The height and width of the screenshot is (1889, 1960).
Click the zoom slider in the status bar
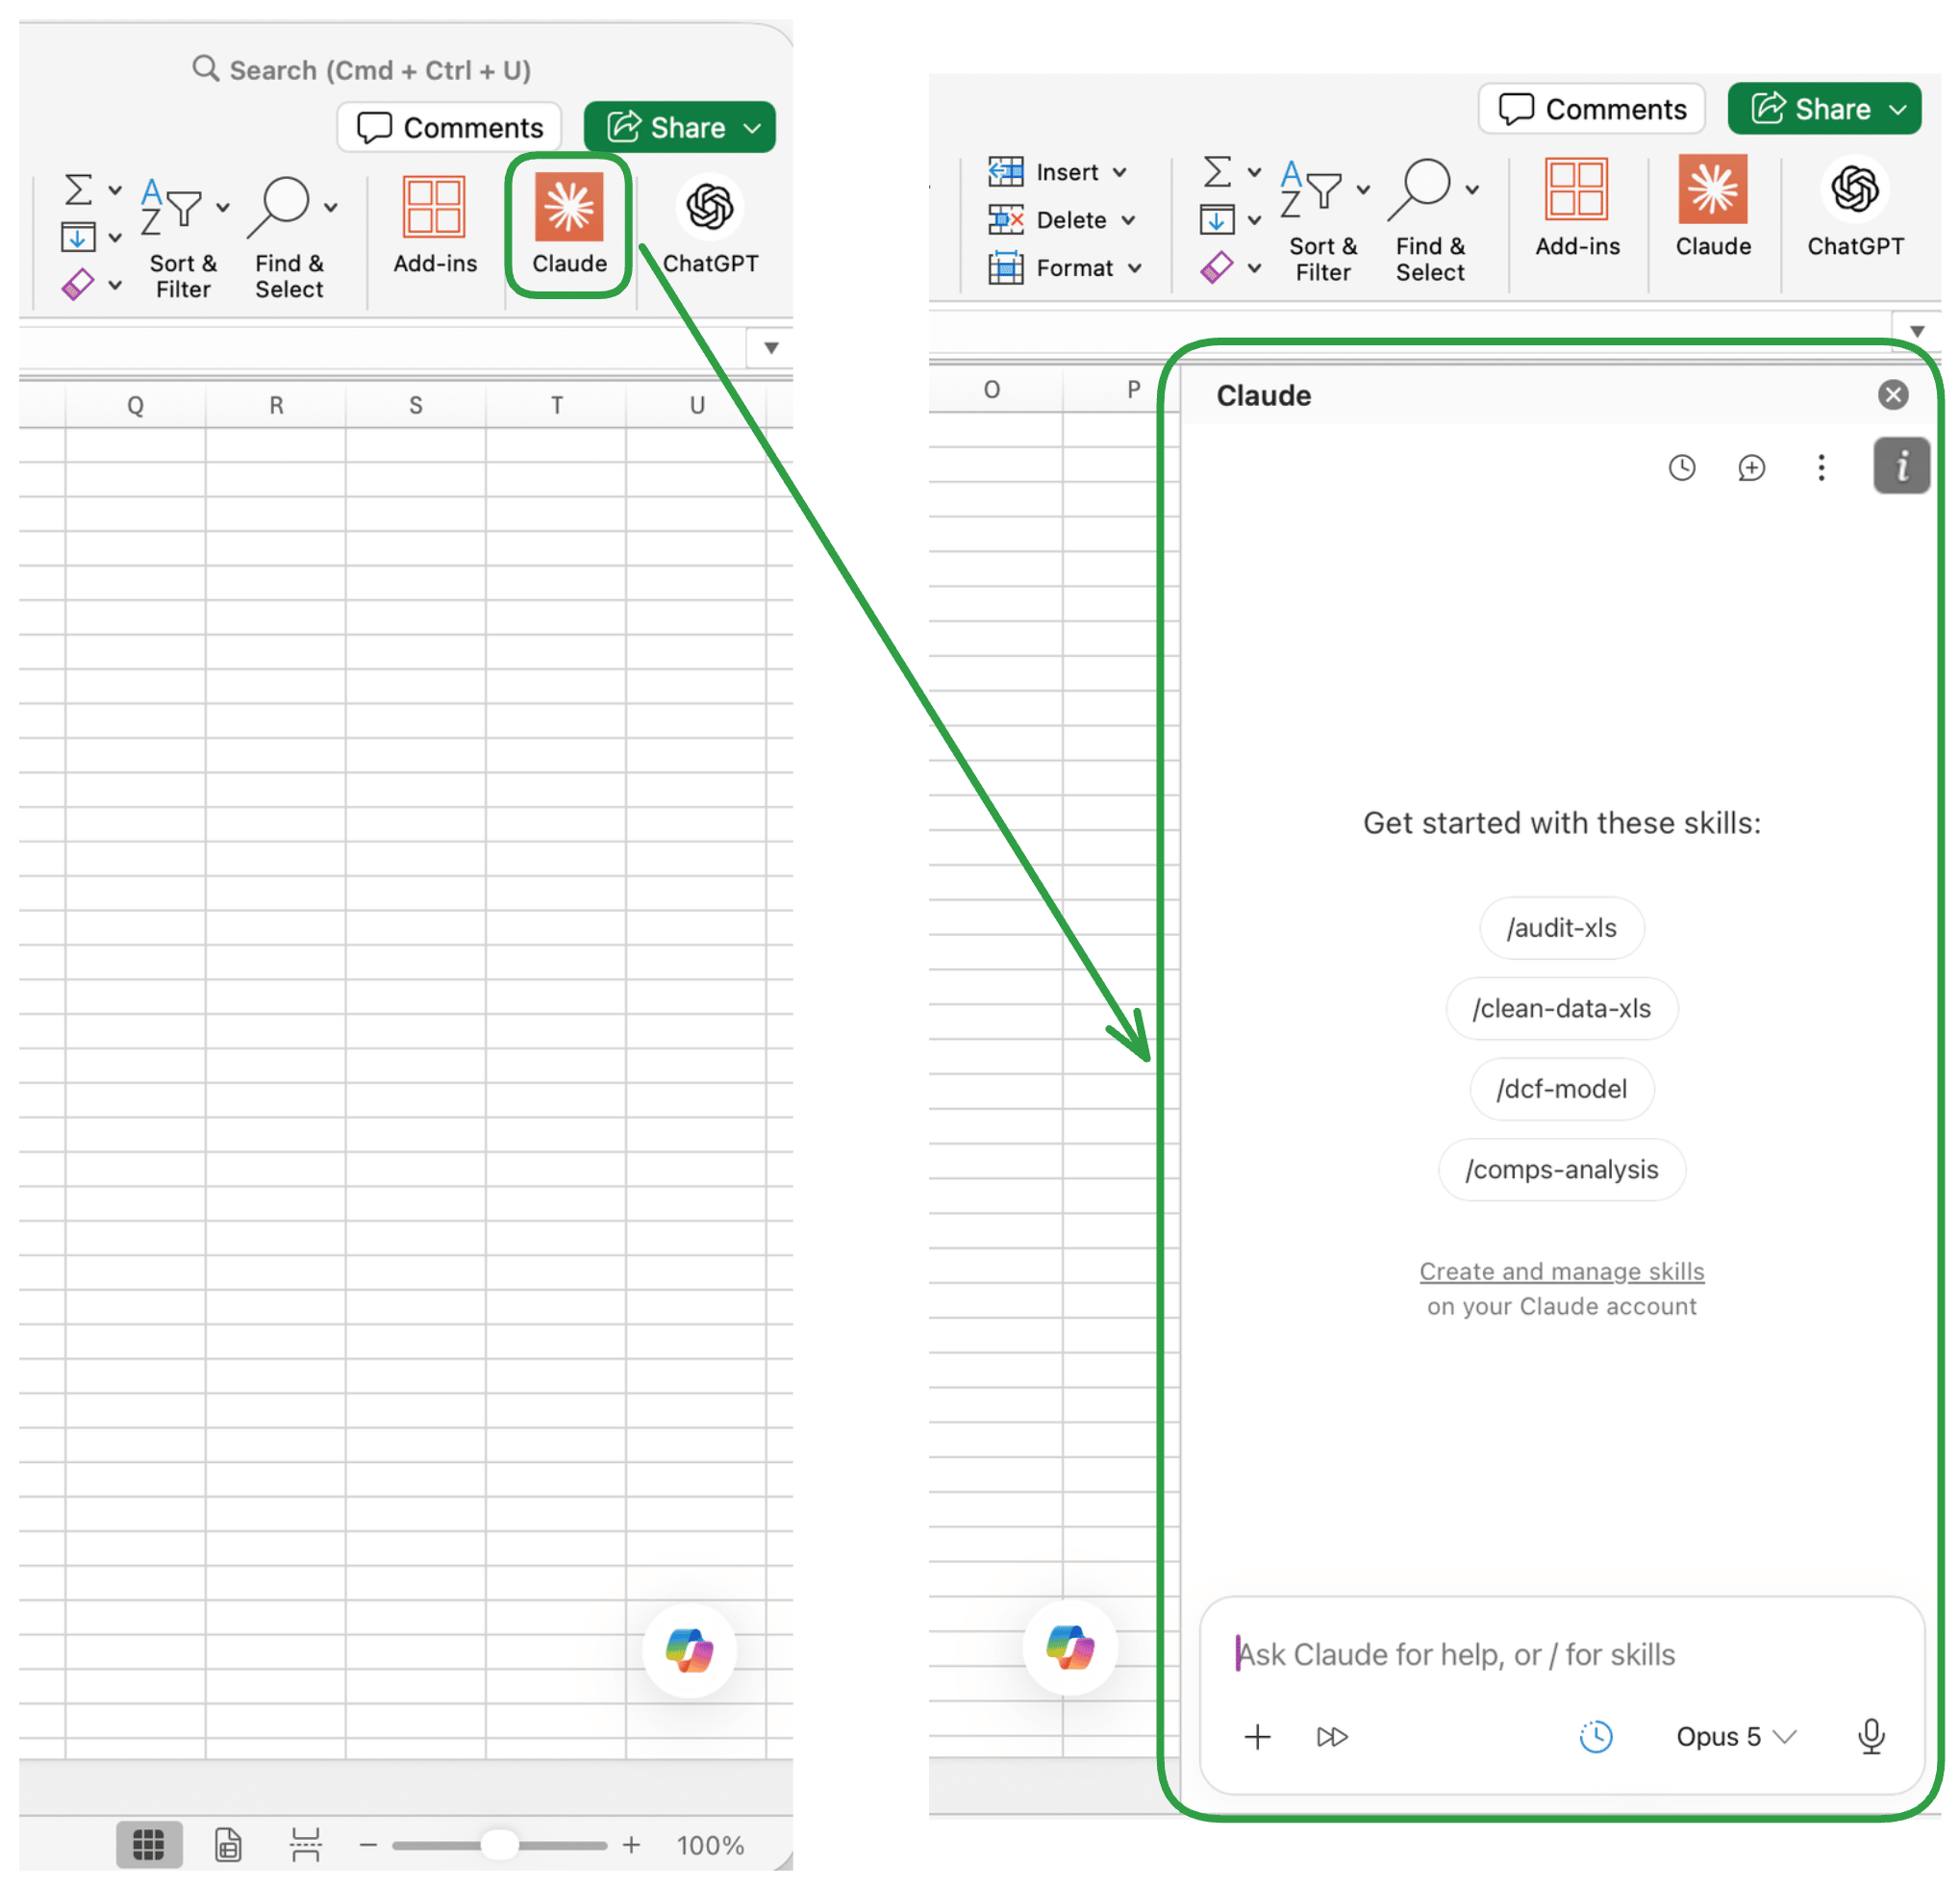pos(499,1844)
